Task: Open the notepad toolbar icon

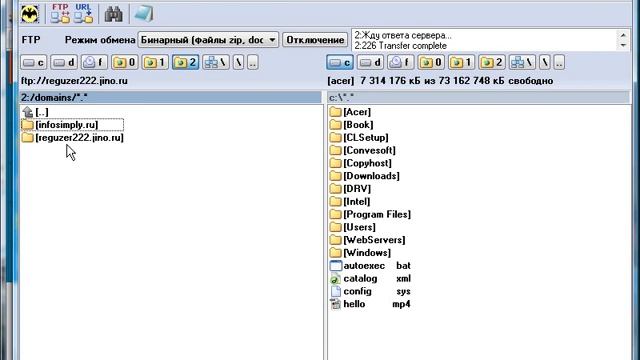Action: 143,13
